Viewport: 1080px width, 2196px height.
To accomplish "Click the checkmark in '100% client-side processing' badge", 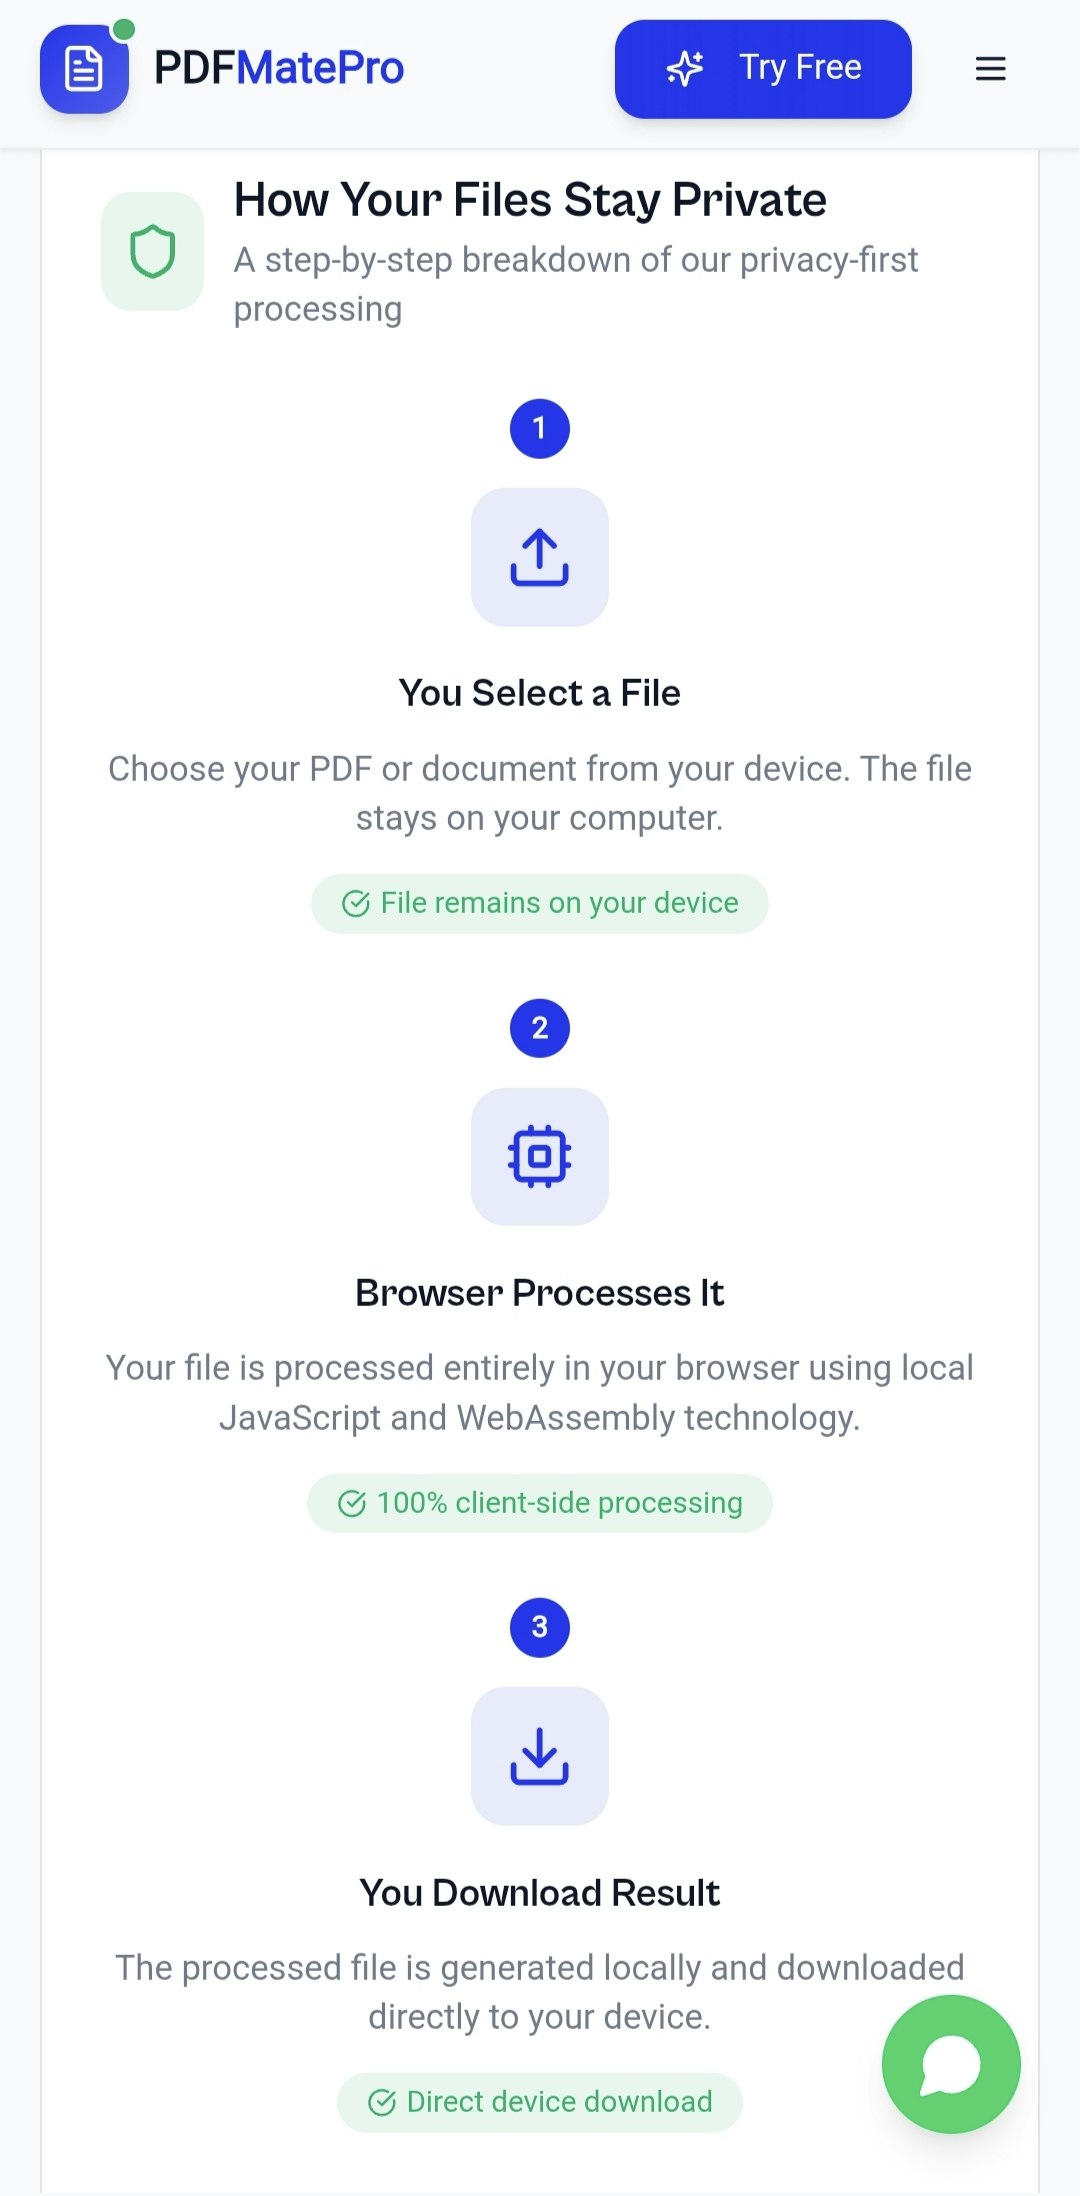I will click(352, 1502).
